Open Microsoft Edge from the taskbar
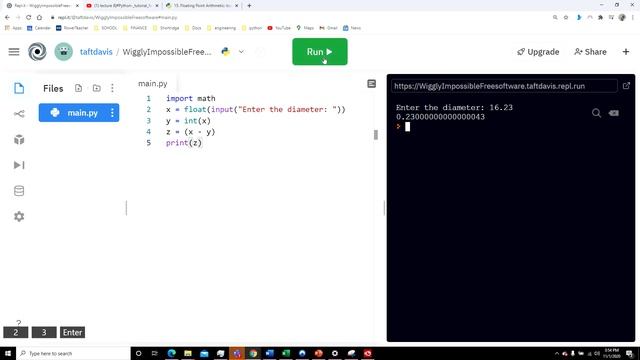The height and width of the screenshot is (360, 640). point(171,353)
